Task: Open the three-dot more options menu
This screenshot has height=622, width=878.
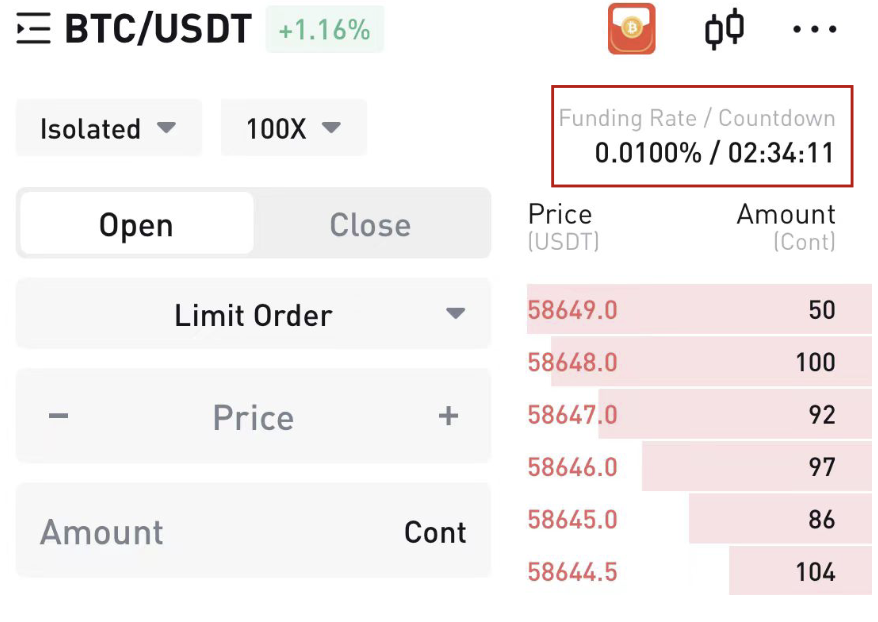Action: [x=815, y=29]
